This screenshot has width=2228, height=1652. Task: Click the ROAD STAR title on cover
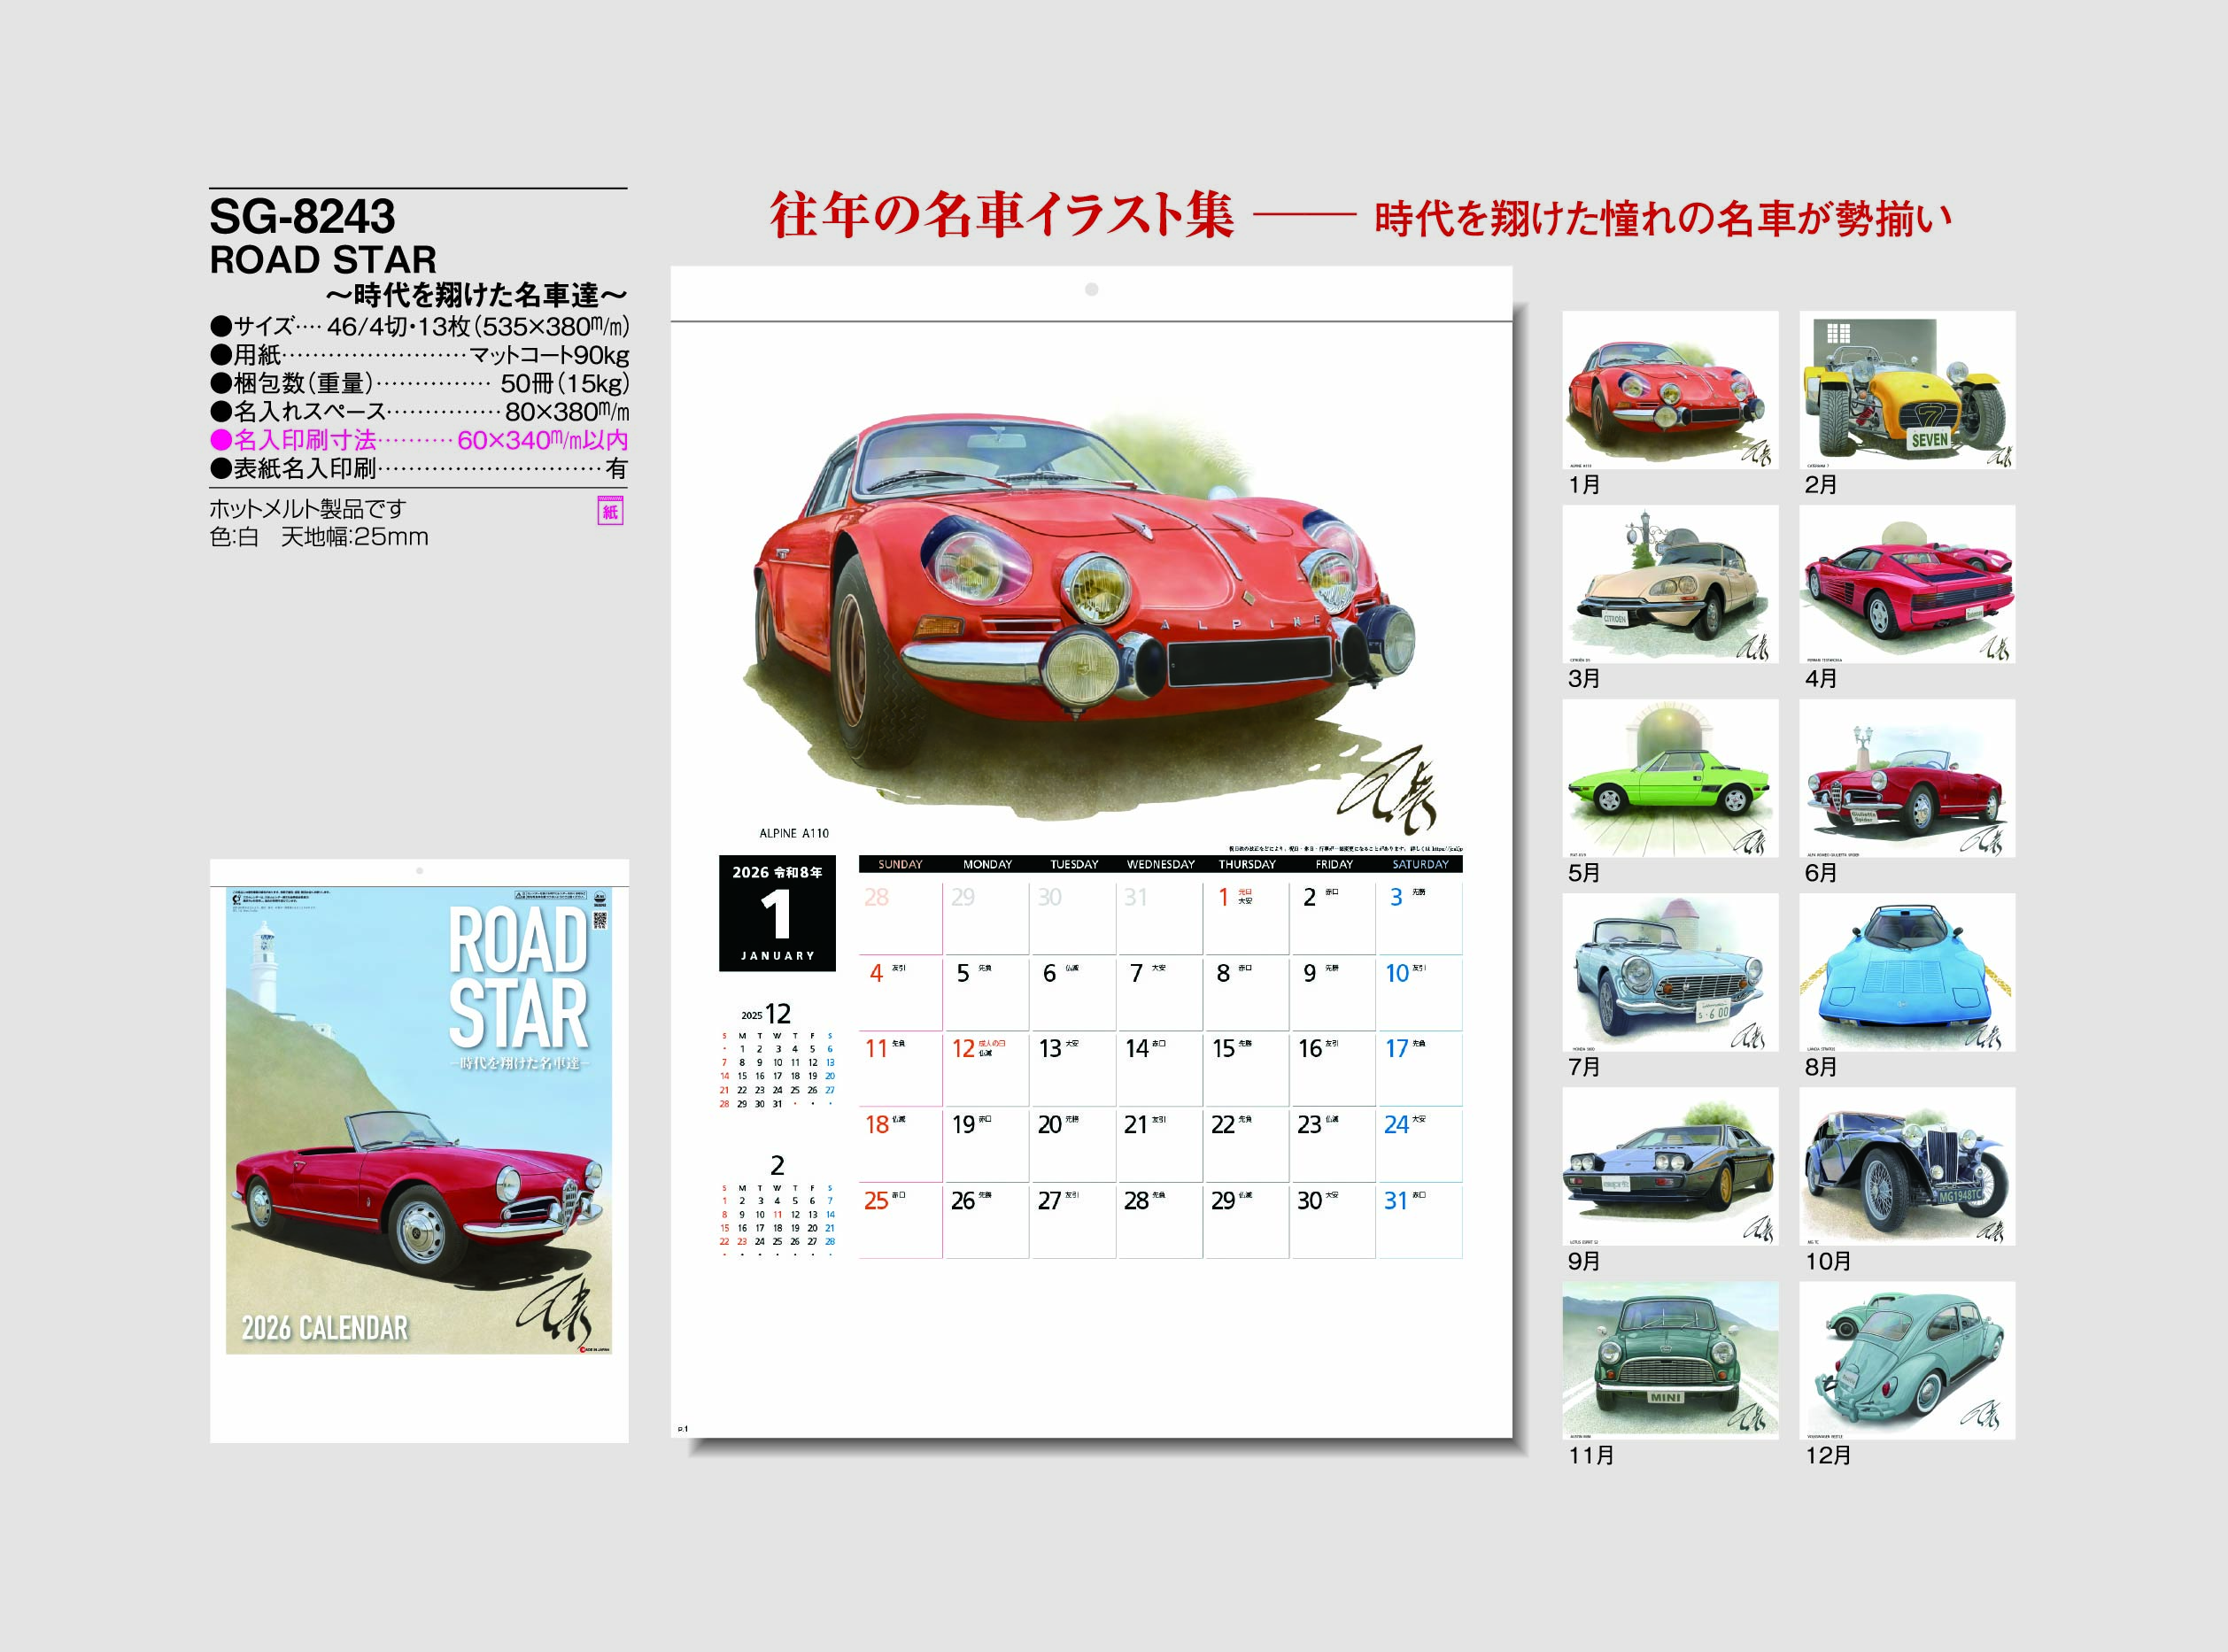tap(517, 978)
